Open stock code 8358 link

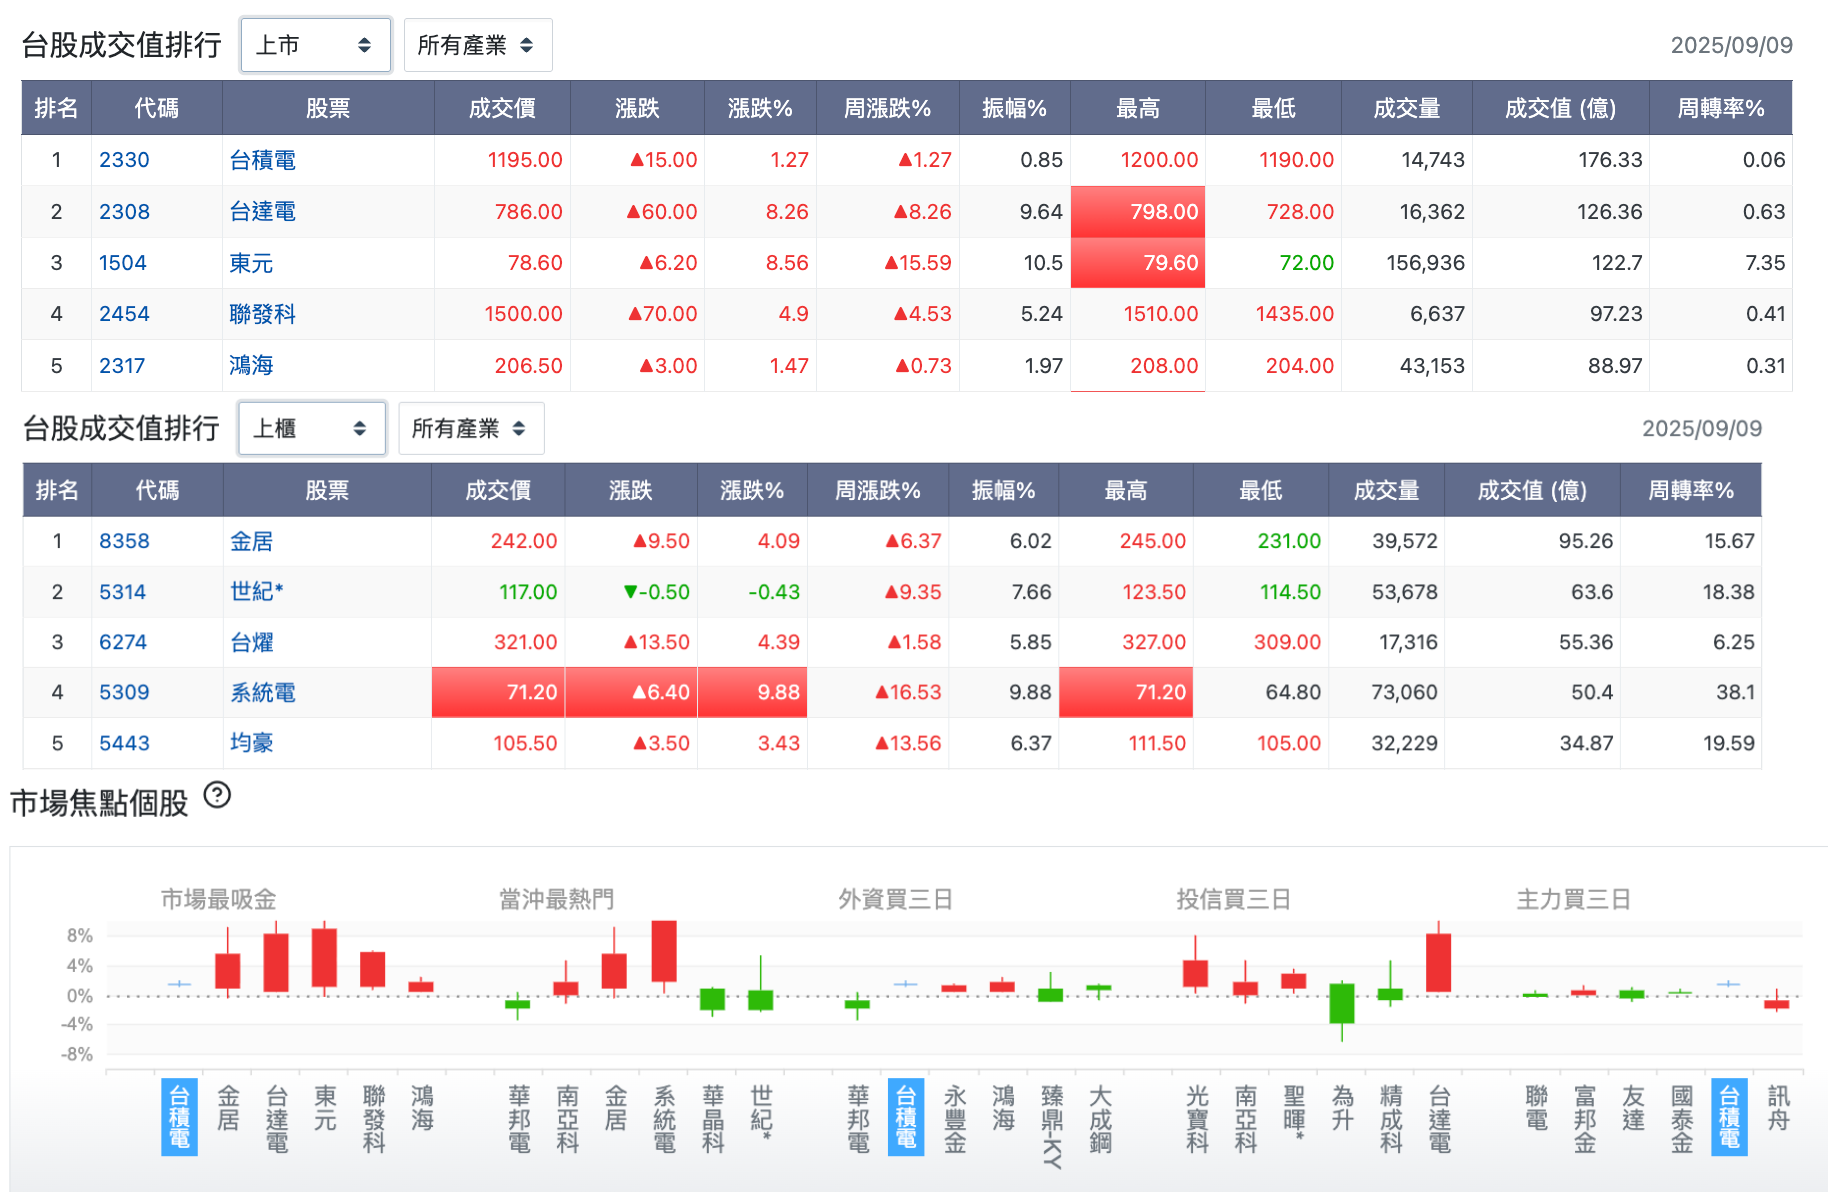(124, 541)
